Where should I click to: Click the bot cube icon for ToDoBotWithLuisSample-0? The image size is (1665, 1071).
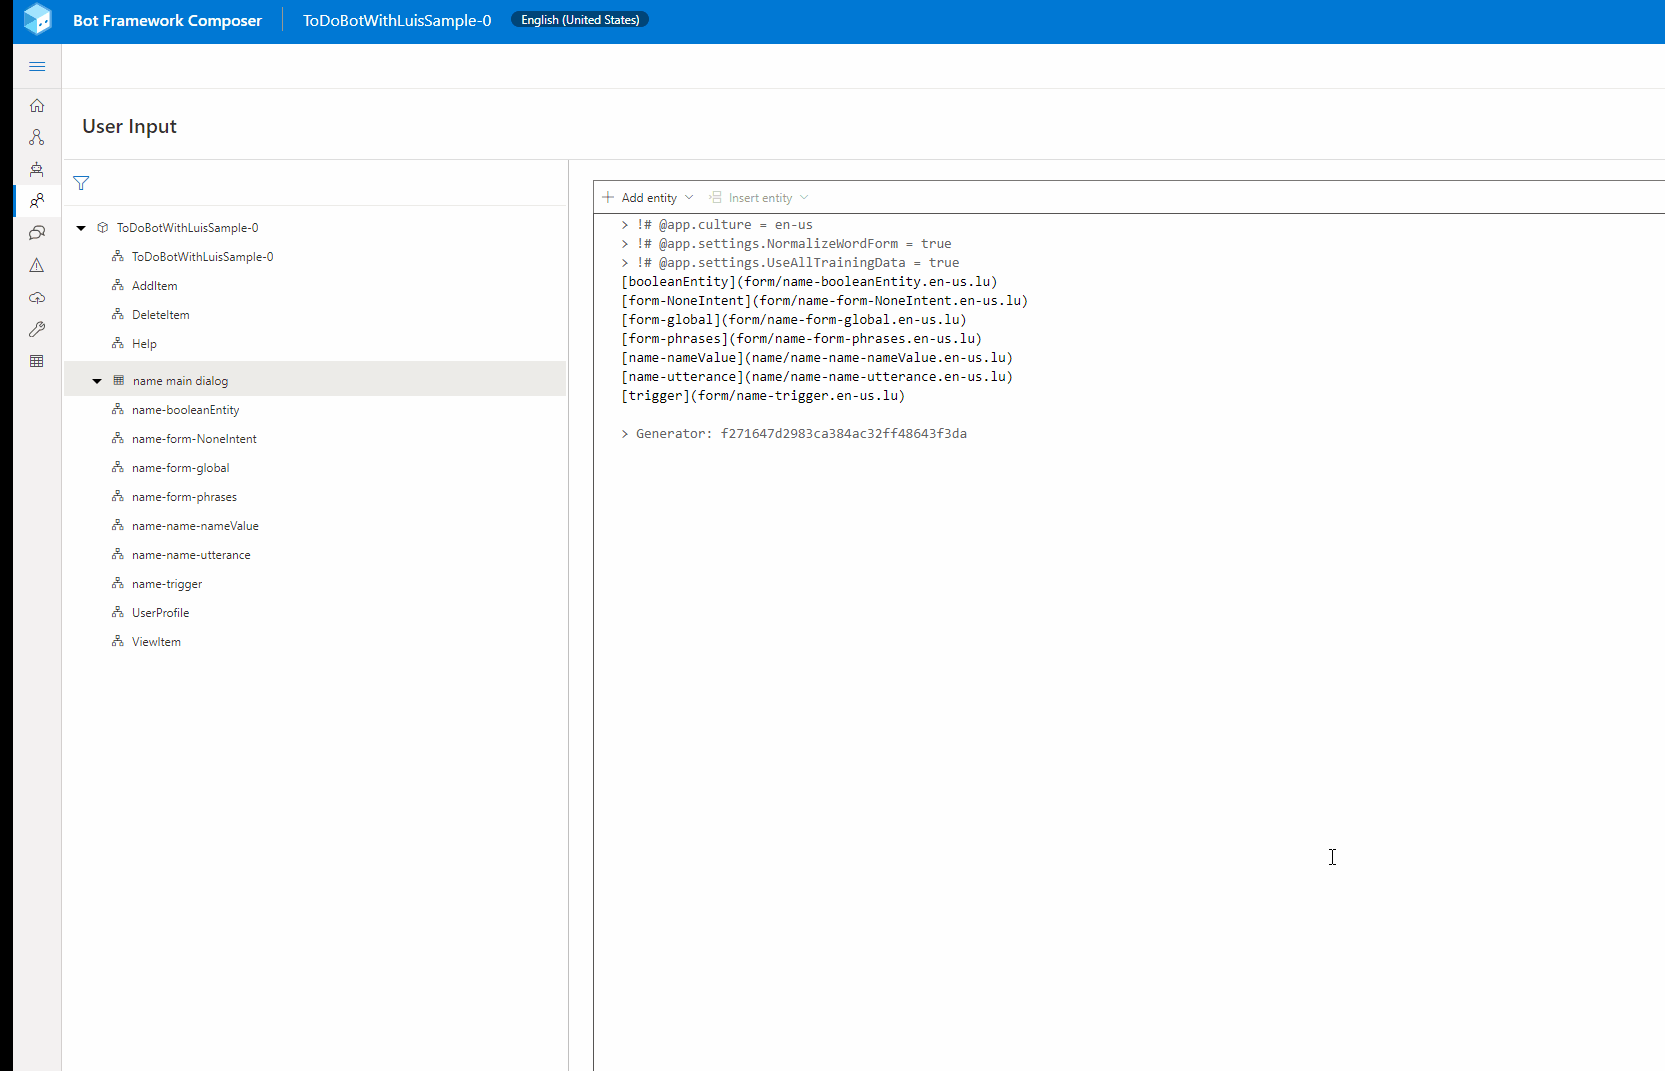click(x=102, y=228)
